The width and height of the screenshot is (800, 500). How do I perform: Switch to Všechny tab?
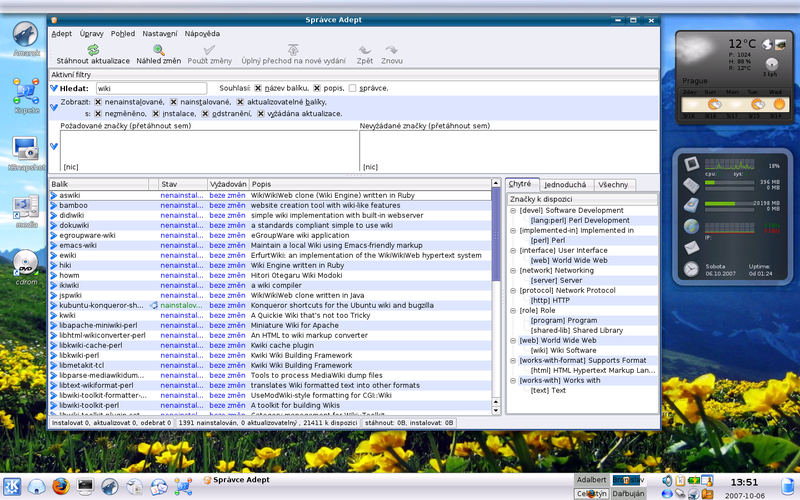613,185
